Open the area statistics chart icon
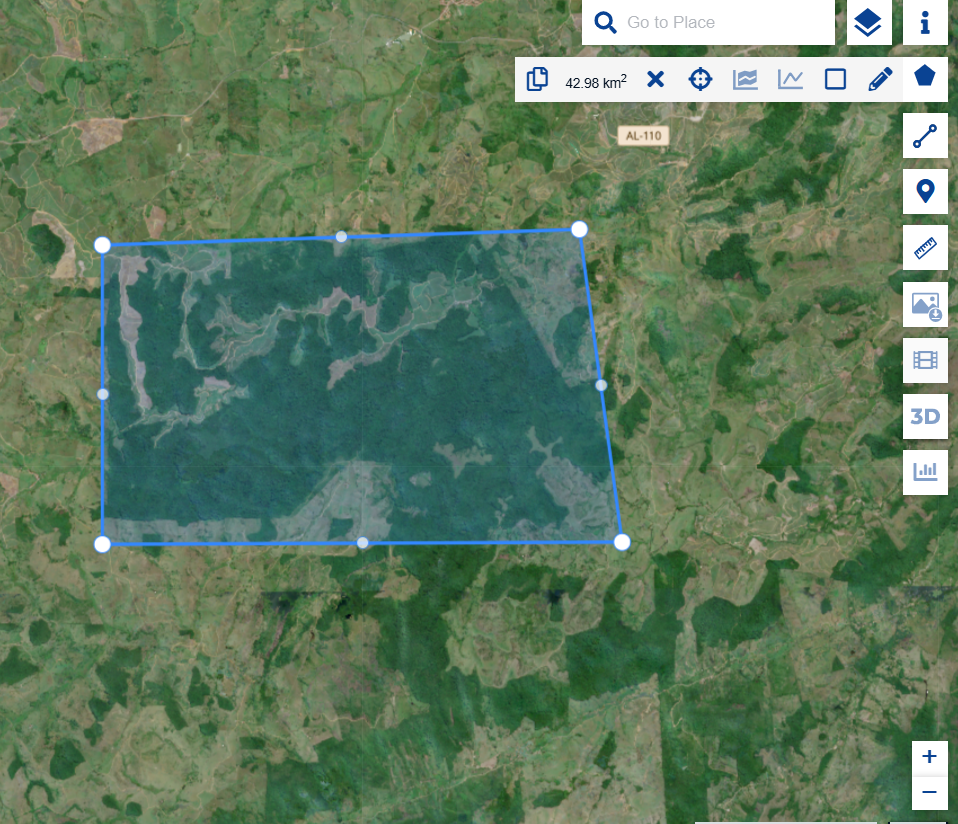The width and height of the screenshot is (958, 824). pos(745,79)
